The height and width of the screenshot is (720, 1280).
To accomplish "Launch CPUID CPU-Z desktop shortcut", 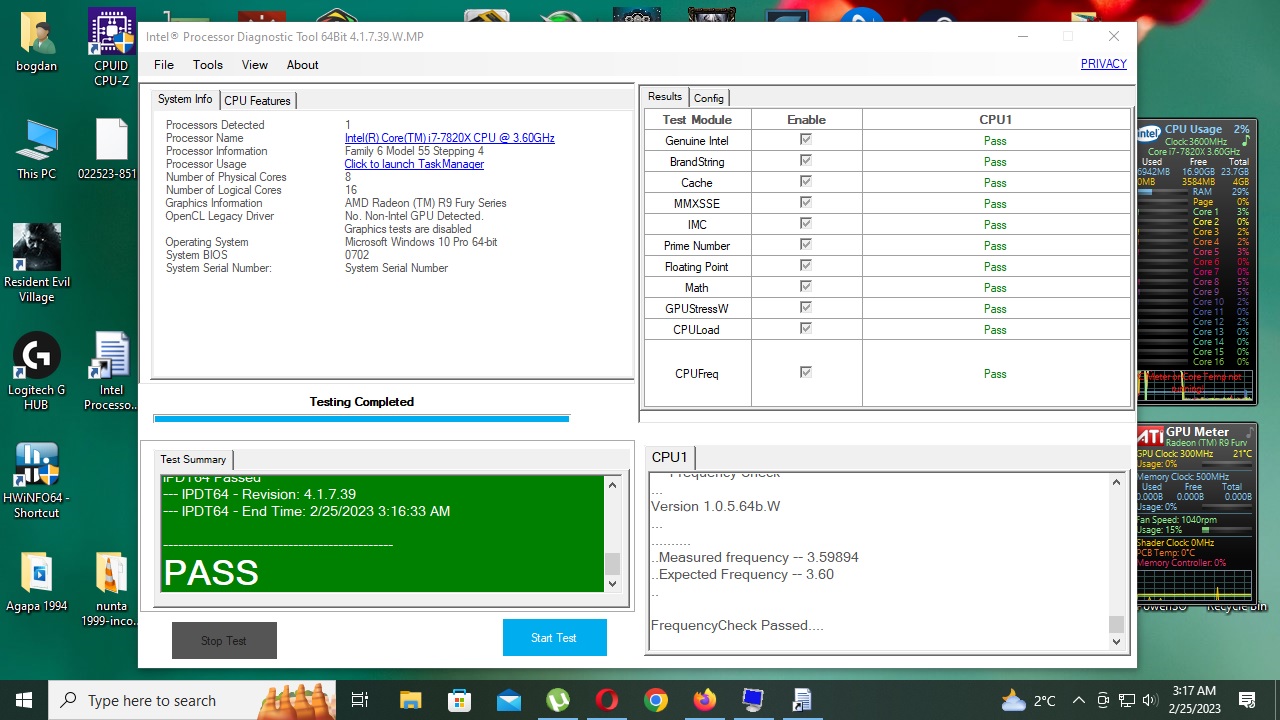I will click(x=111, y=47).
